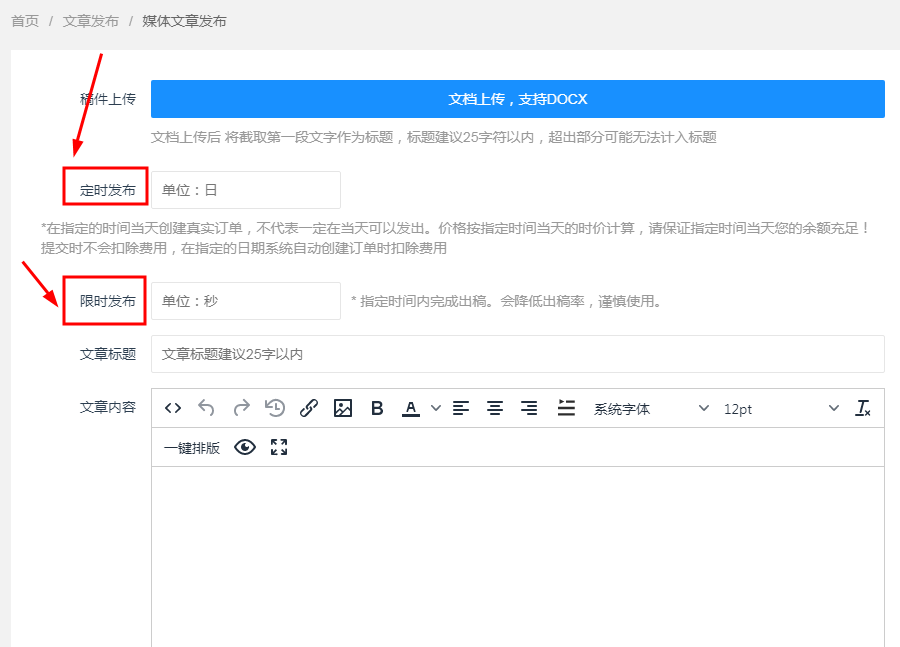The width and height of the screenshot is (900, 647).
Task: Redo the last edit in editor
Action: (x=241, y=408)
